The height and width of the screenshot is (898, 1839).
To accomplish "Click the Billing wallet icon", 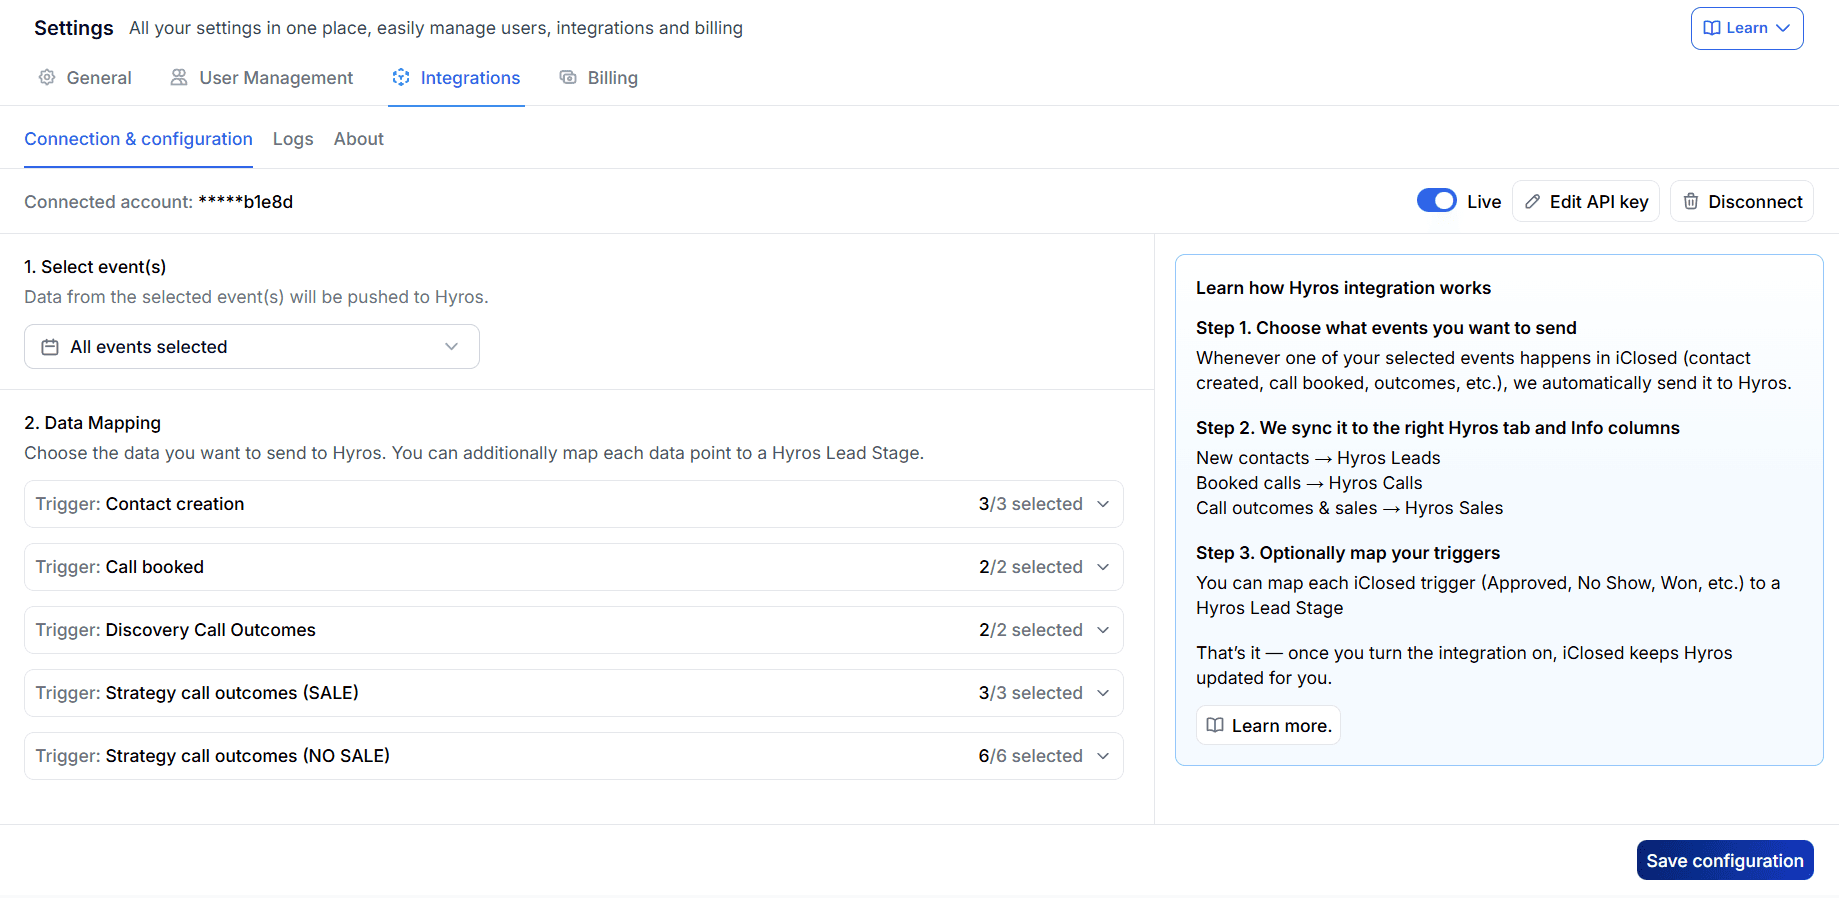I will click(568, 77).
